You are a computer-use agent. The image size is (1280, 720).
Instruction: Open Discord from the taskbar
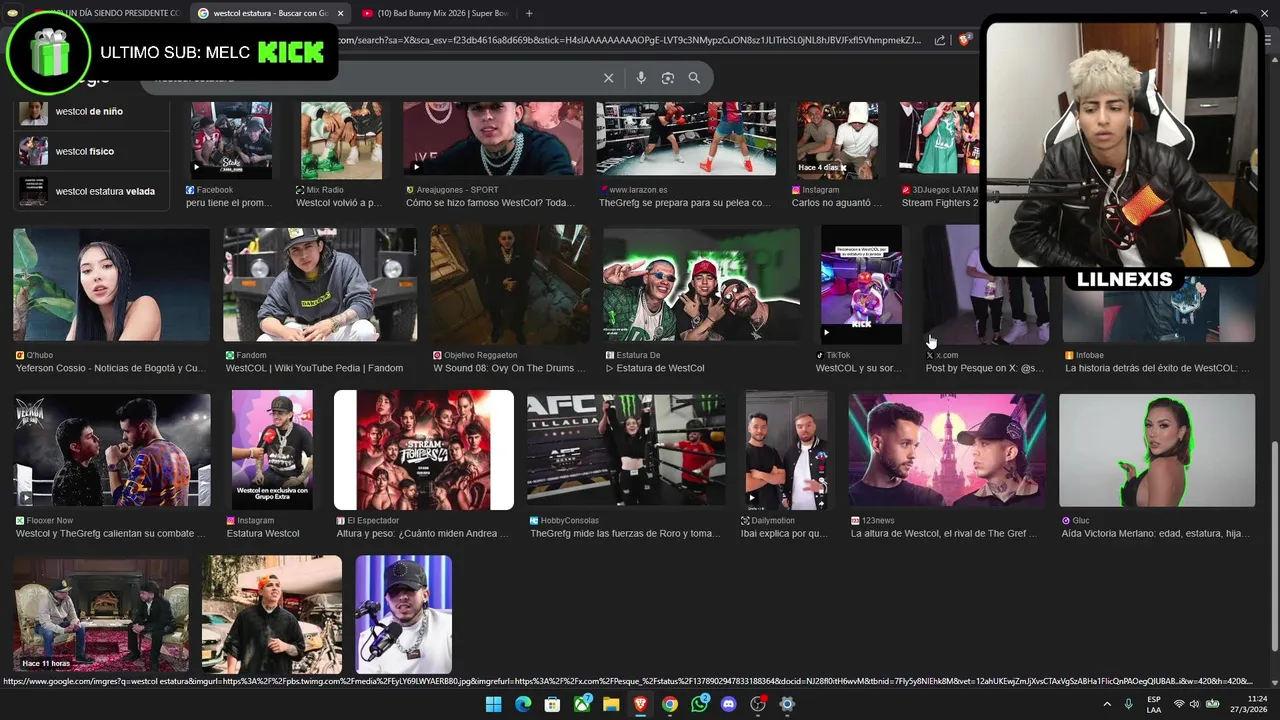click(729, 704)
